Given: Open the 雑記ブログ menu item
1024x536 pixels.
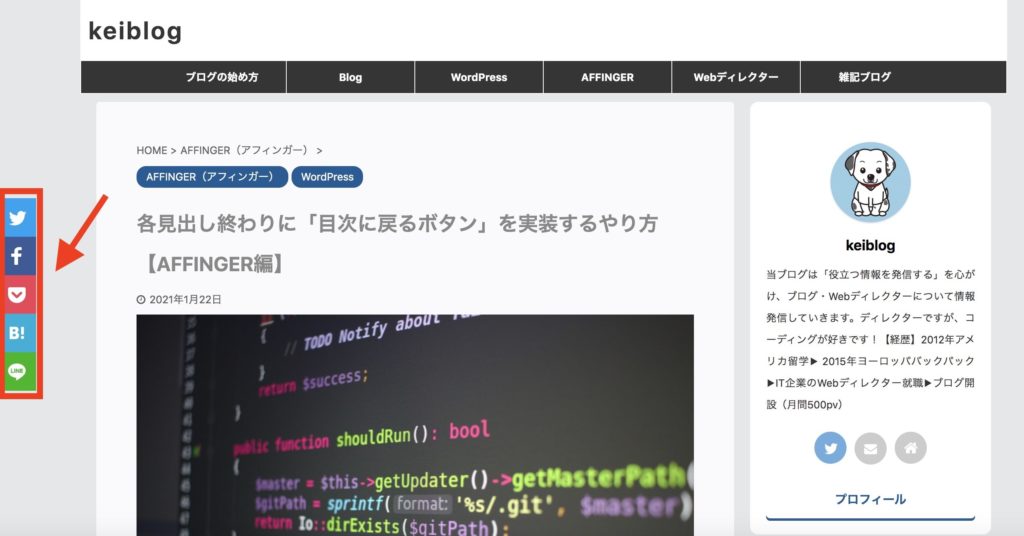Looking at the screenshot, I should (x=865, y=77).
